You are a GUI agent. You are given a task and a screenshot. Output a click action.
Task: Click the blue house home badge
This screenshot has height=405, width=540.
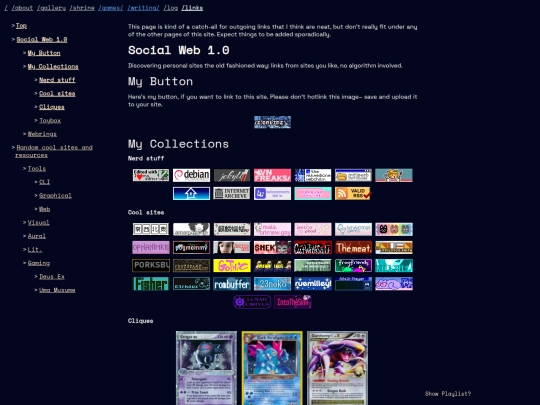(x=191, y=194)
